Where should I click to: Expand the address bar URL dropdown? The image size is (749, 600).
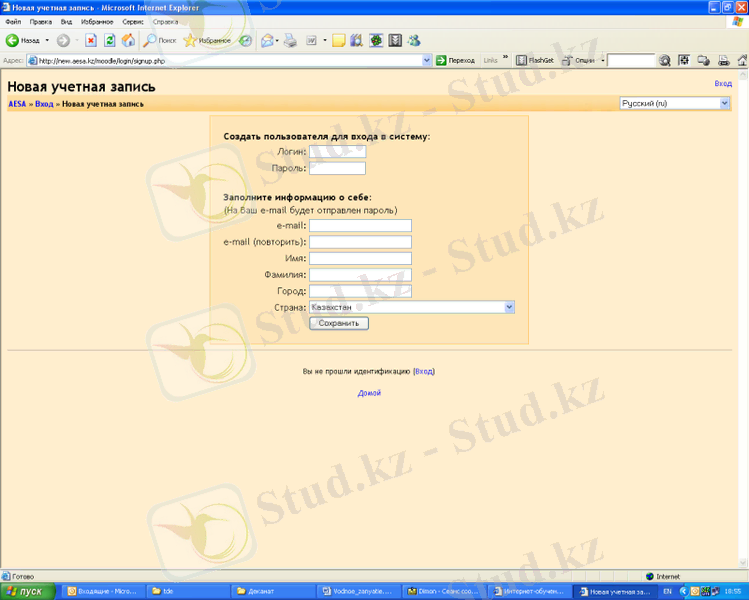(x=427, y=60)
